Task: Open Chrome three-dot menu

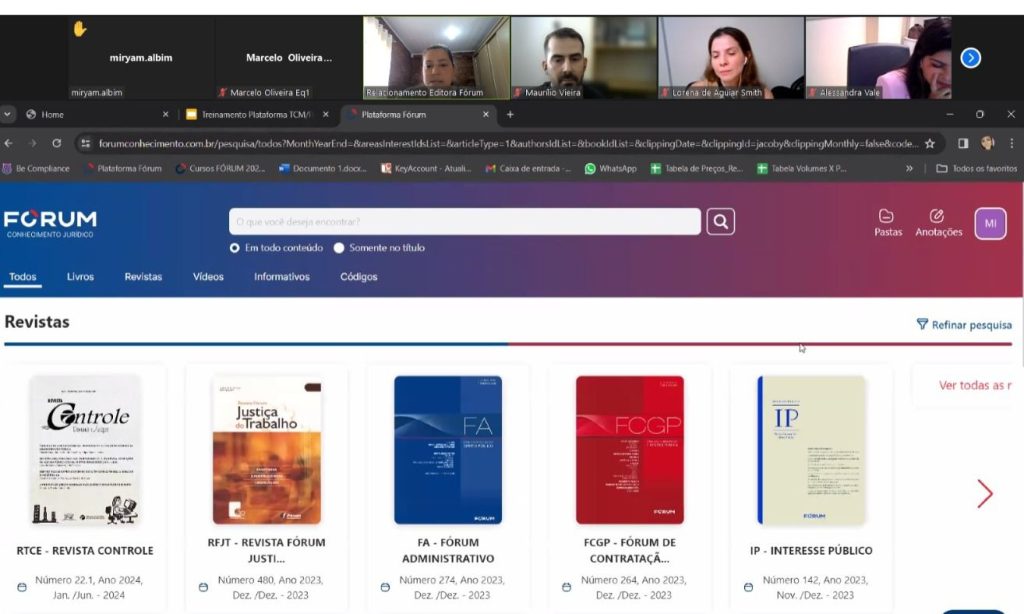Action: click(x=1012, y=143)
